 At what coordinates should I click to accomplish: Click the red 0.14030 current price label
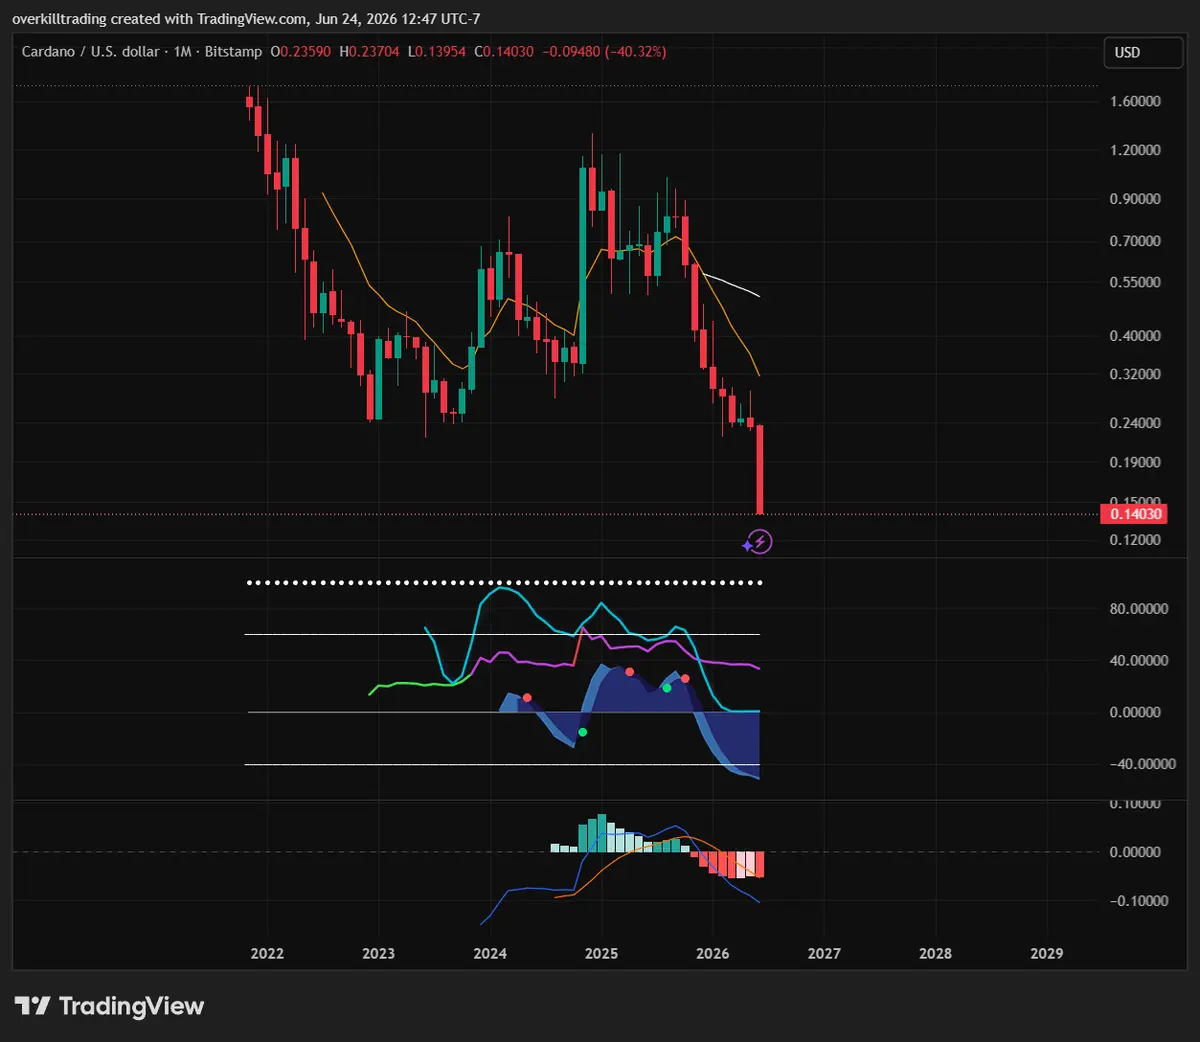(x=1133, y=514)
